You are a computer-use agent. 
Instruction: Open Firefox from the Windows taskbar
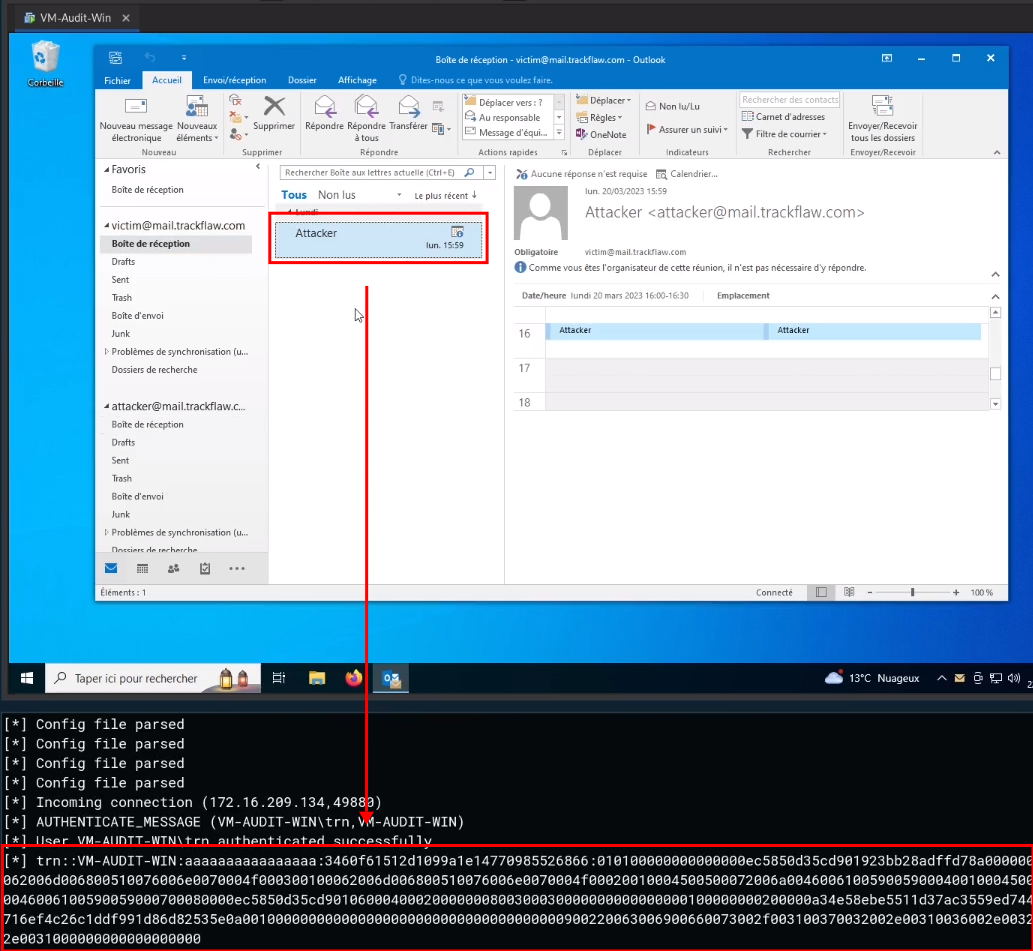[354, 679]
